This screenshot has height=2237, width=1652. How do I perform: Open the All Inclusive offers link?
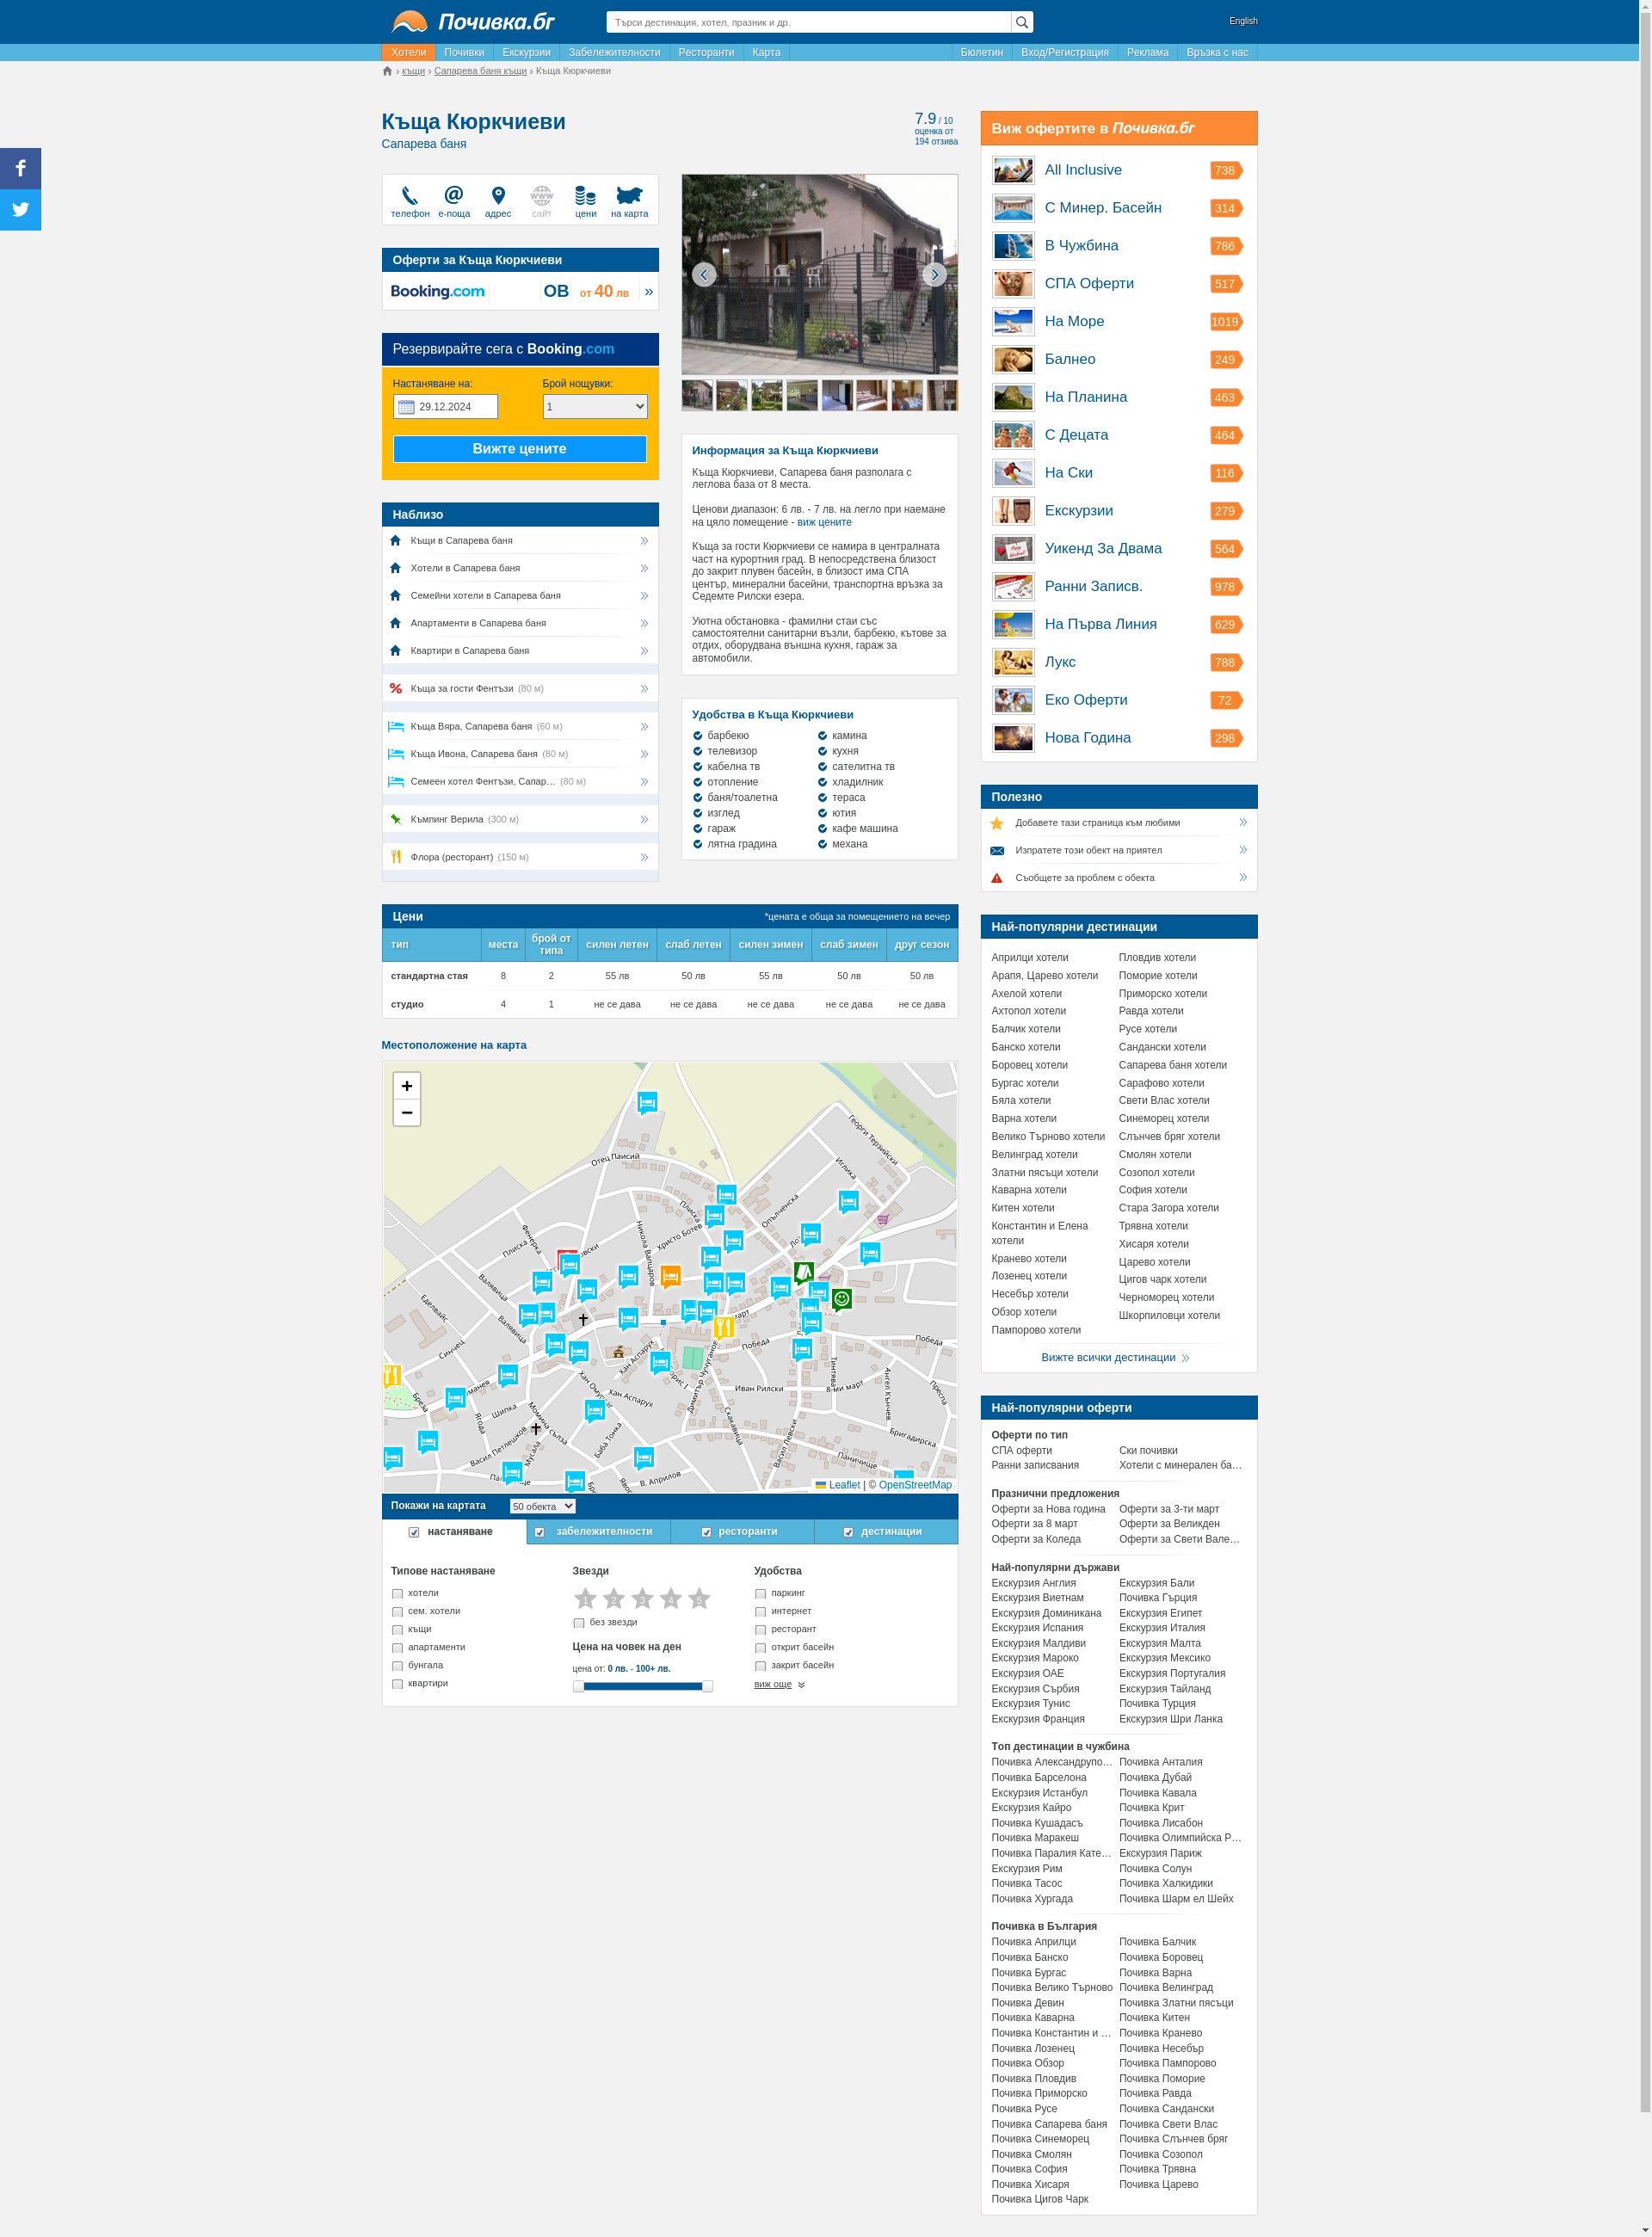click(x=1082, y=170)
